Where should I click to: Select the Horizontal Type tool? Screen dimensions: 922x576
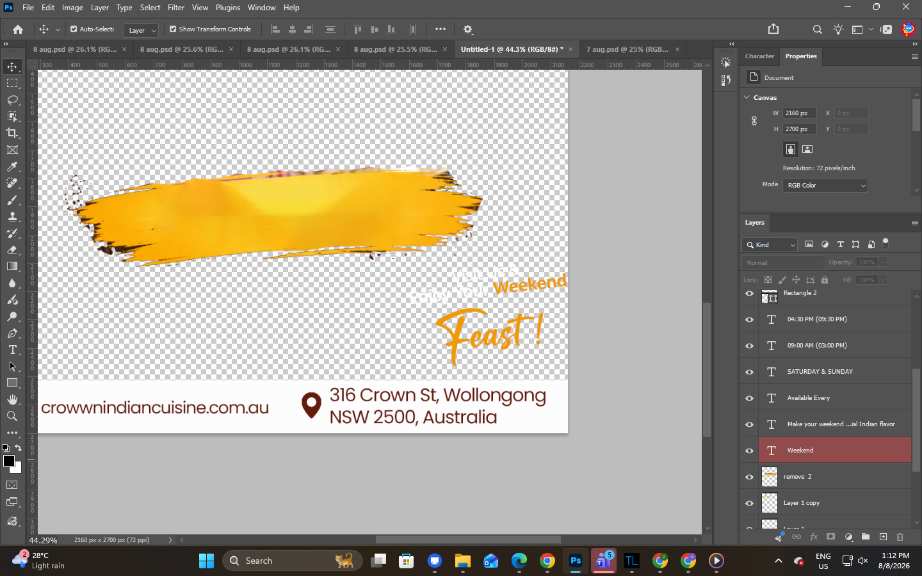pyautogui.click(x=12, y=350)
